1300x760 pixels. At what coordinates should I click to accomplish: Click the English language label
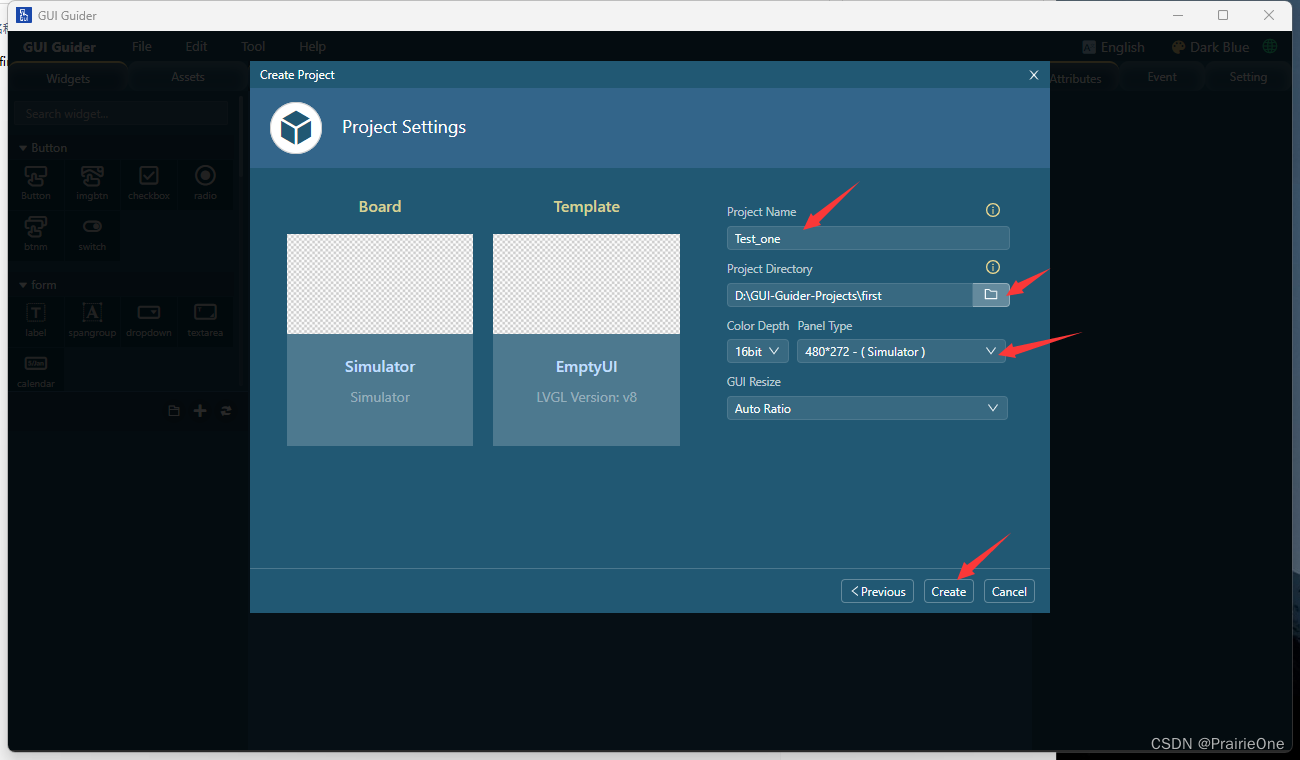(x=1123, y=47)
